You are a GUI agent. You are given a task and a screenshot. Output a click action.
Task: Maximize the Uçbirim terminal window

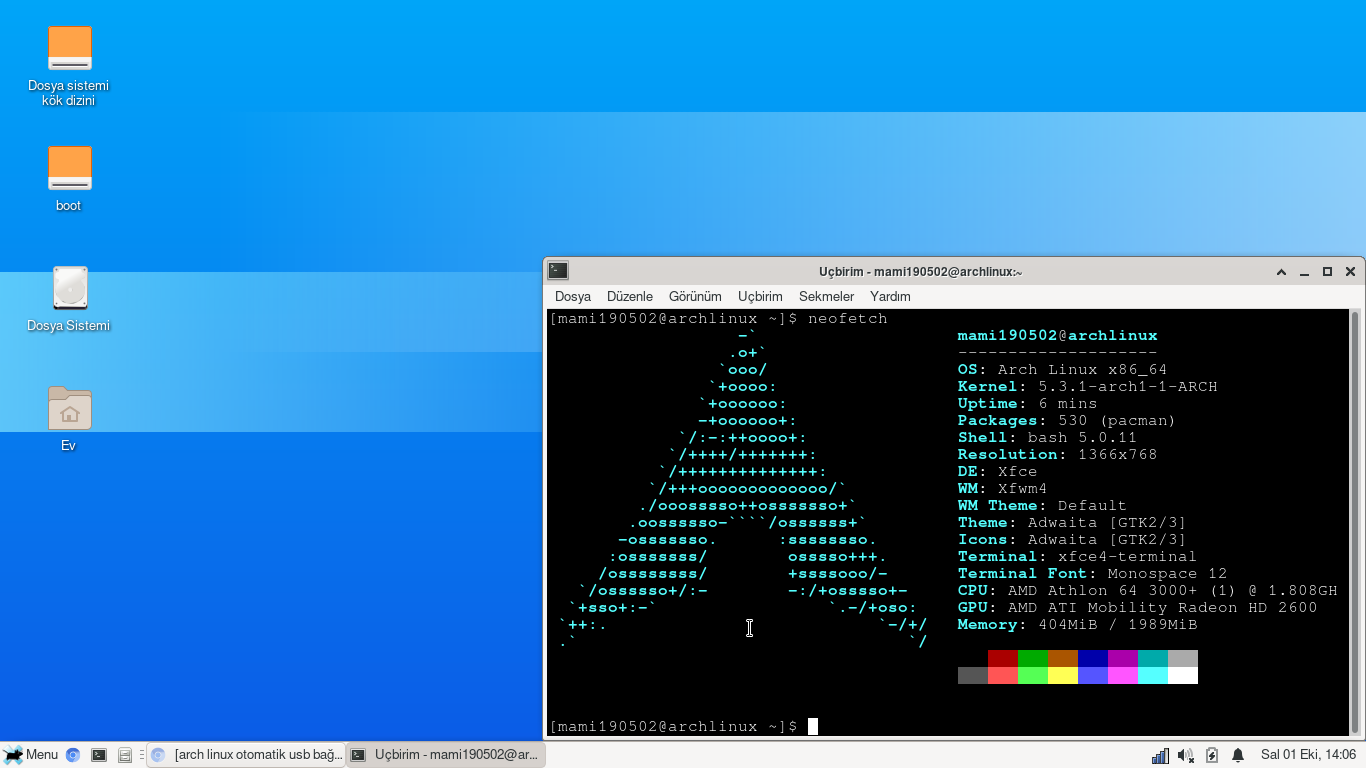click(x=1328, y=272)
